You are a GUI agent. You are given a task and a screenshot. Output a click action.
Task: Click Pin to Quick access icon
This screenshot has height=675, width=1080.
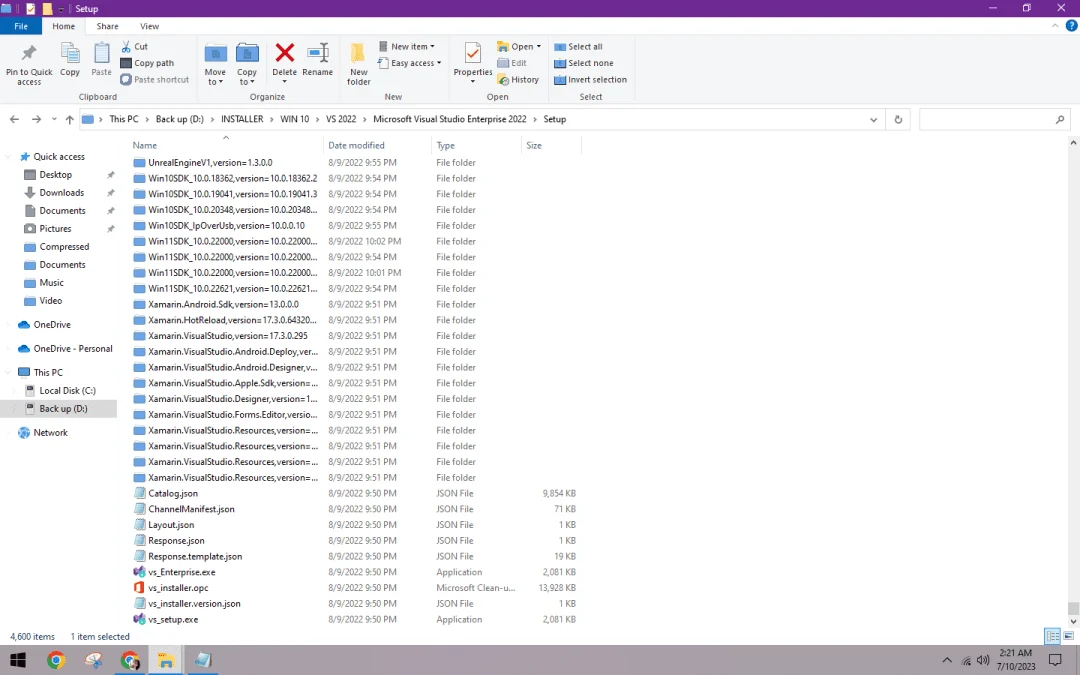coord(29,54)
